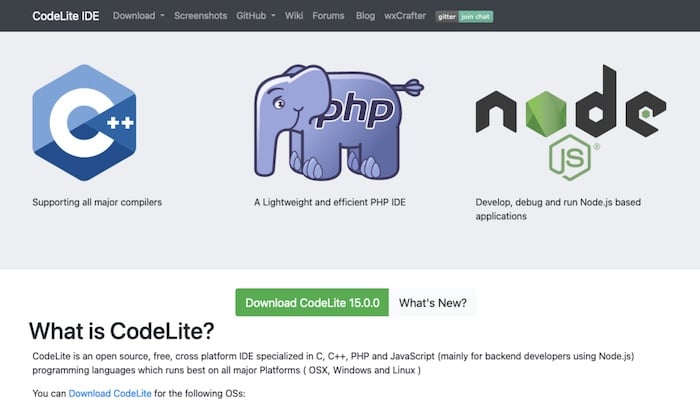The image size is (700, 407).
Task: Click the Node.js wordmark logo
Action: (570, 108)
